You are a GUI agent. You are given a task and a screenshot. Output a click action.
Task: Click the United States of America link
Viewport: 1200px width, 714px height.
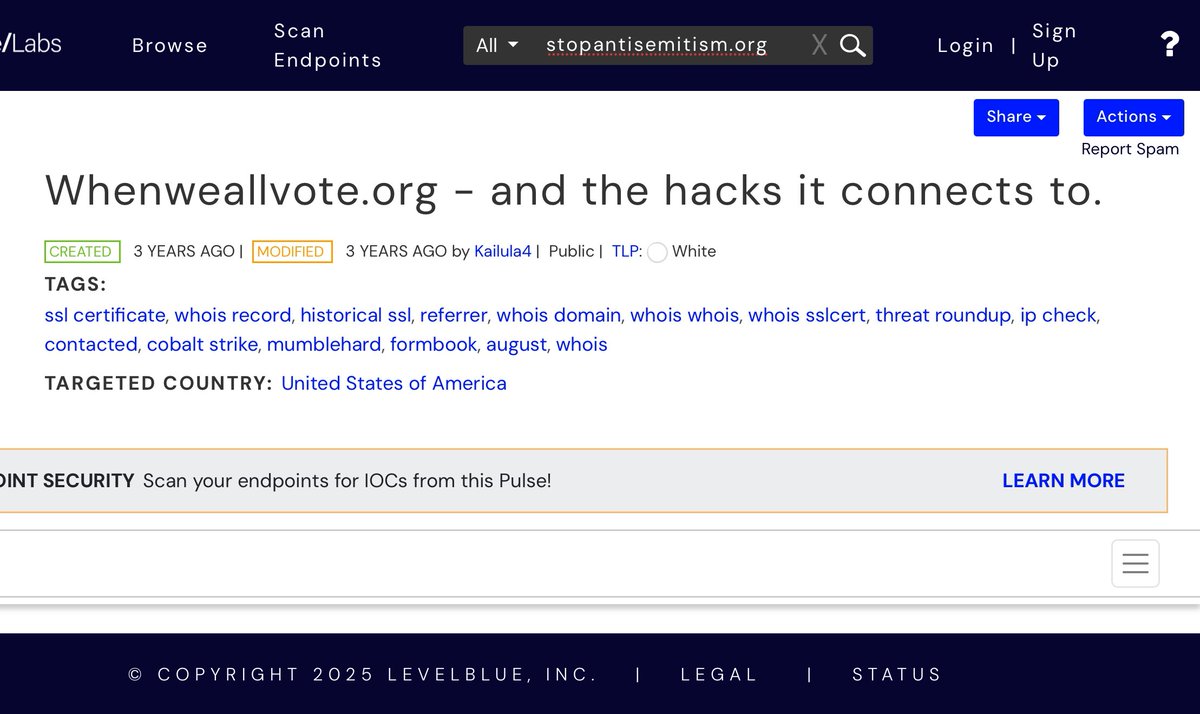[x=394, y=383]
